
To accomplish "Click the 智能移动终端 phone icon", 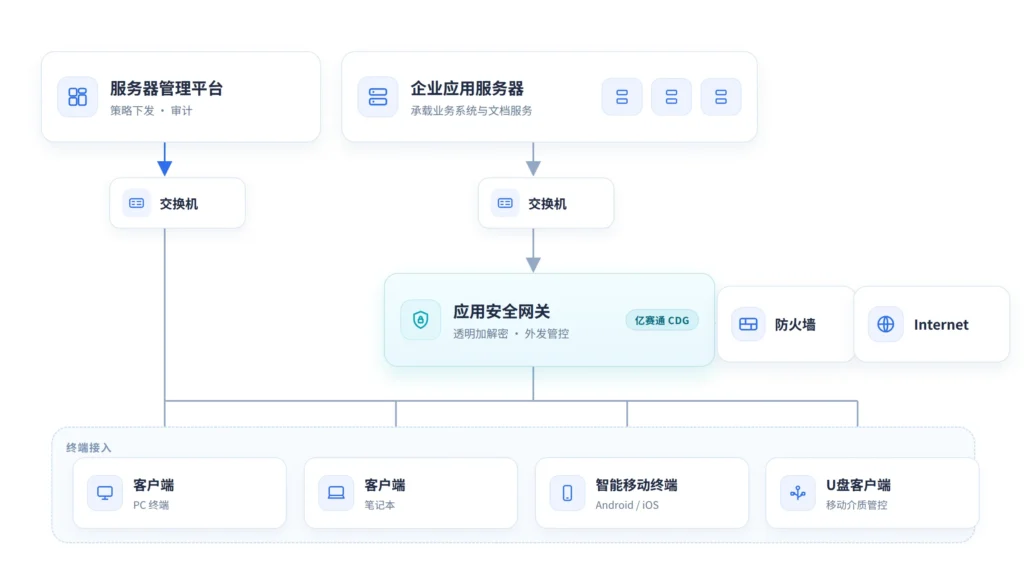I will coord(568,493).
